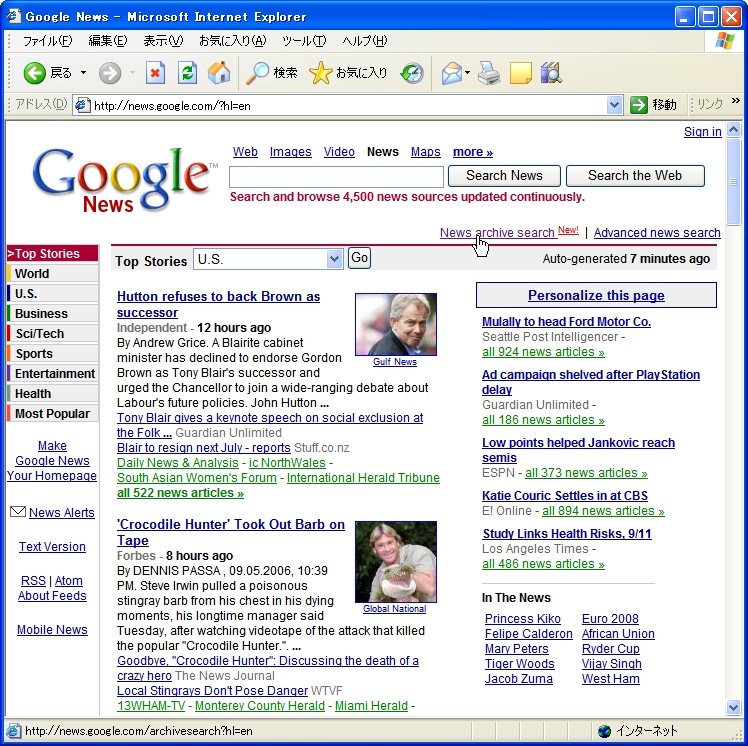The height and width of the screenshot is (746, 748).
Task: Click the green Go arrow icon
Action: (x=638, y=105)
